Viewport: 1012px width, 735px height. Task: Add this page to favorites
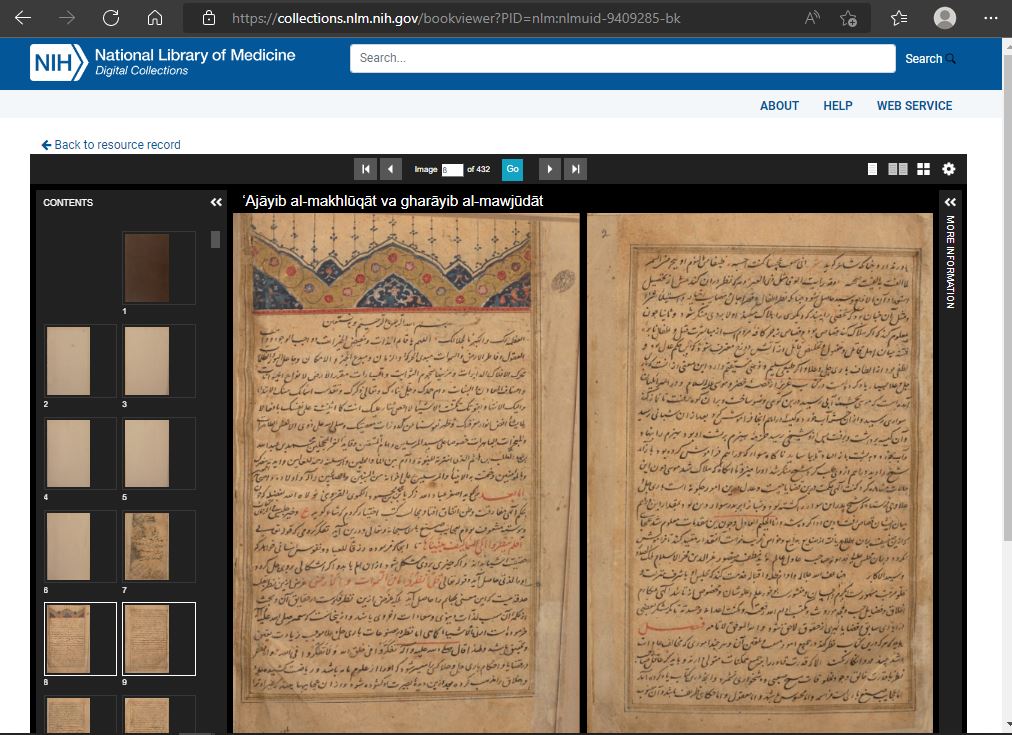848,18
